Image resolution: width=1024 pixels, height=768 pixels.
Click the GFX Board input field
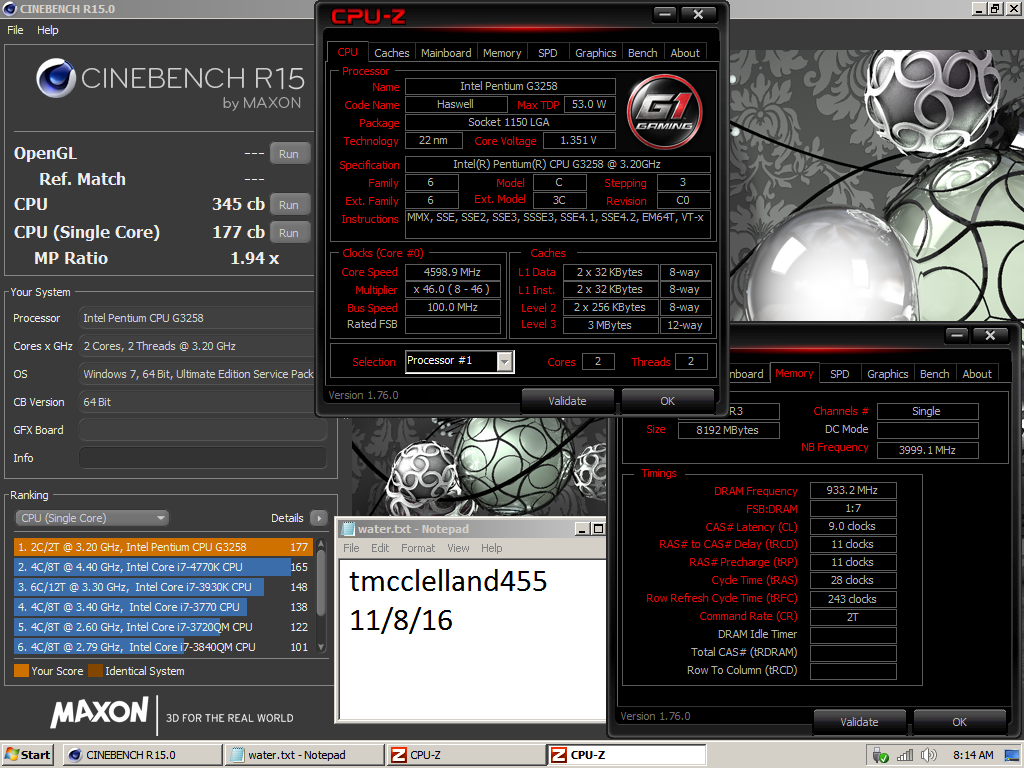203,430
